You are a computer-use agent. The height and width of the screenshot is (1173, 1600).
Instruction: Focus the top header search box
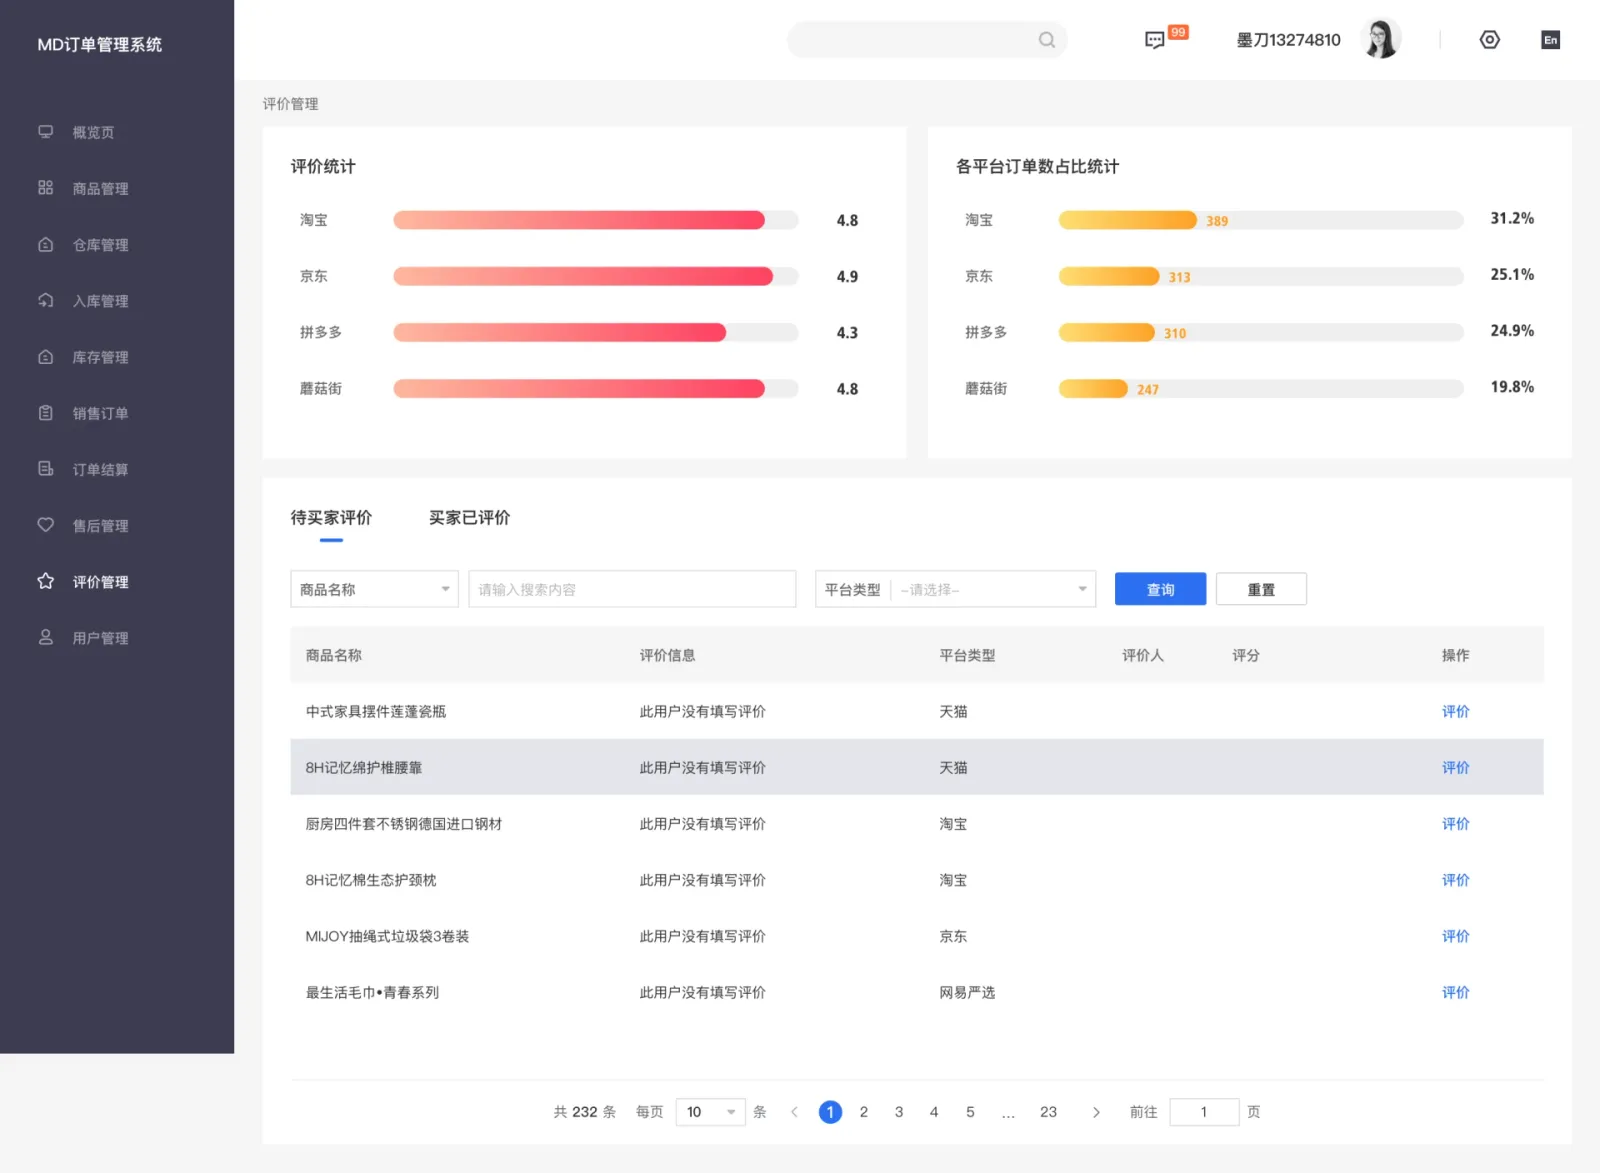pos(927,40)
